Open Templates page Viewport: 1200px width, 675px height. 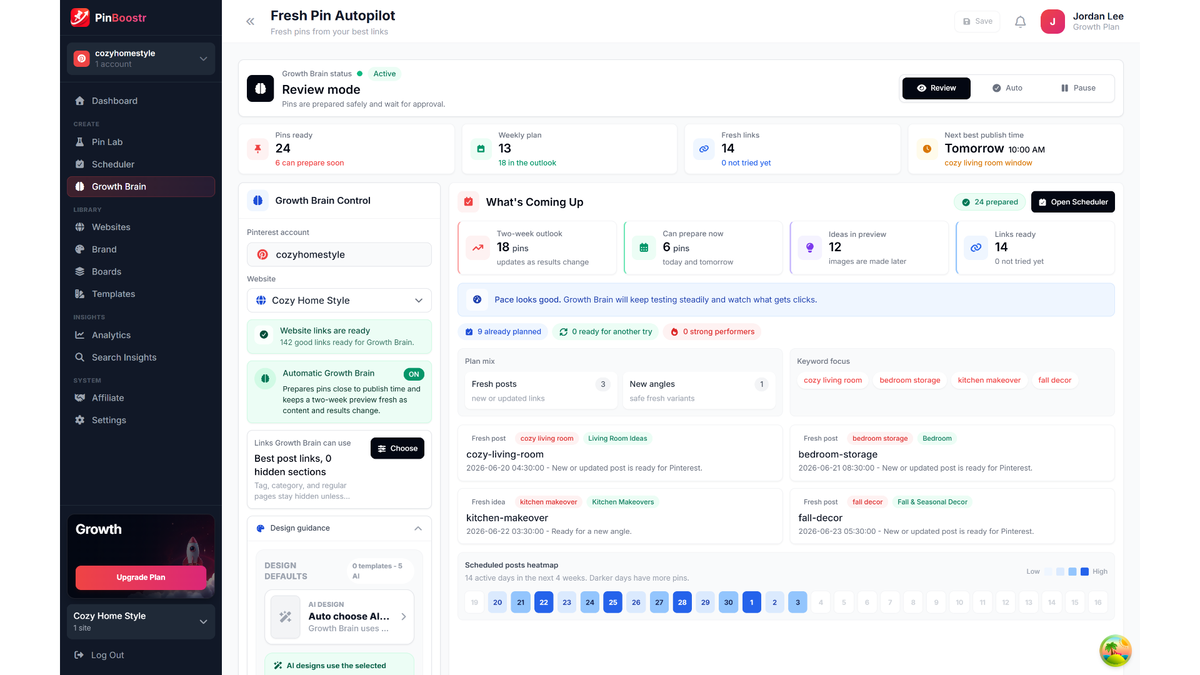tap(141, 294)
